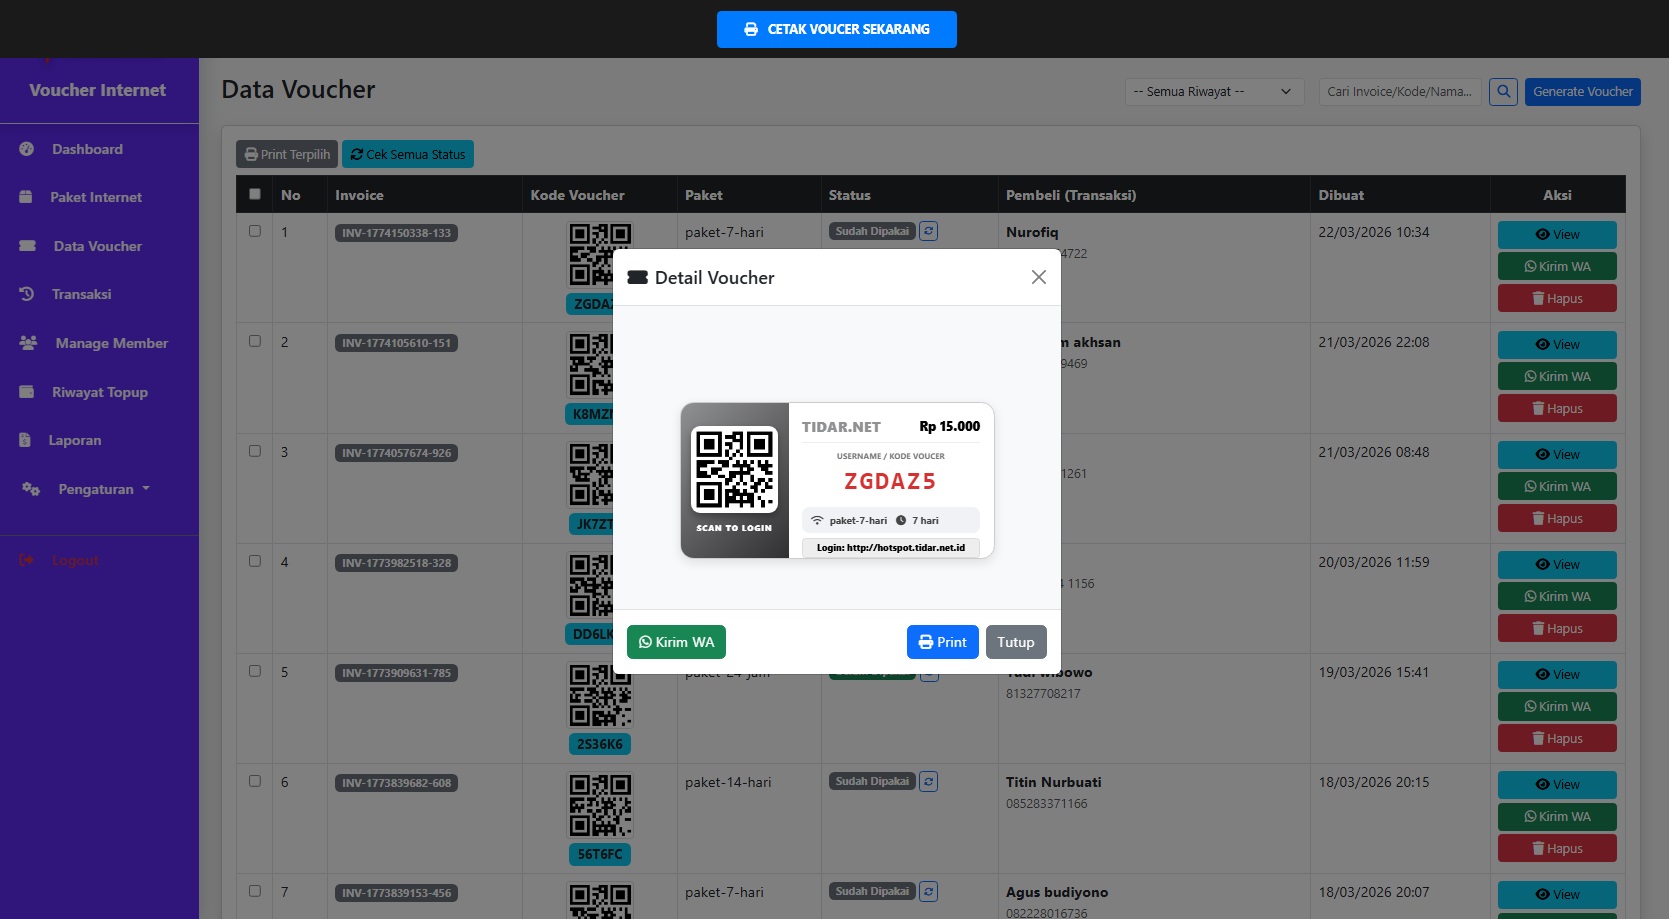The image size is (1669, 919).
Task: Open Dashboard from sidebar
Action: pos(87,149)
